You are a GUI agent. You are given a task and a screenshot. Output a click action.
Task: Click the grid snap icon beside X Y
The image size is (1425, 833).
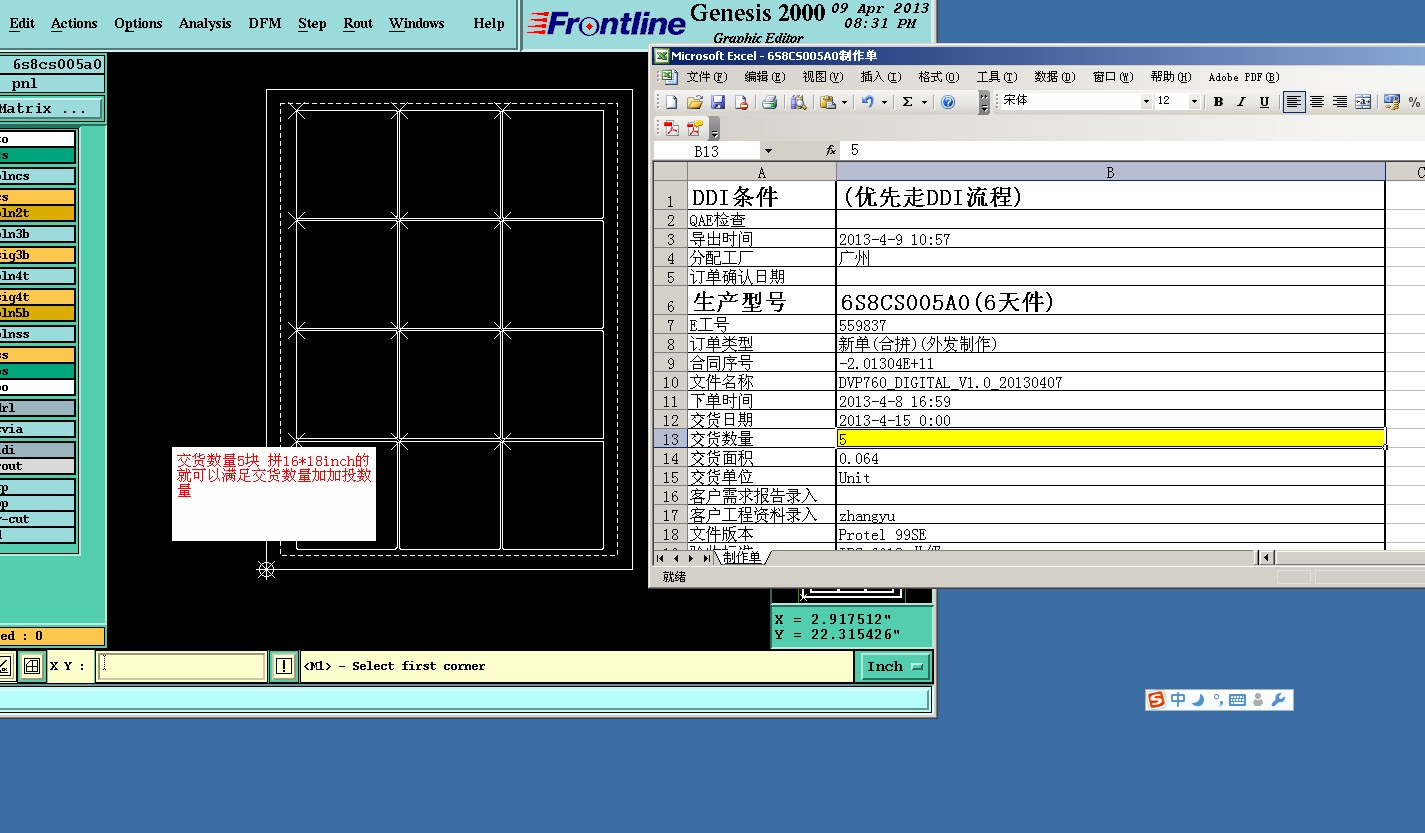32,666
